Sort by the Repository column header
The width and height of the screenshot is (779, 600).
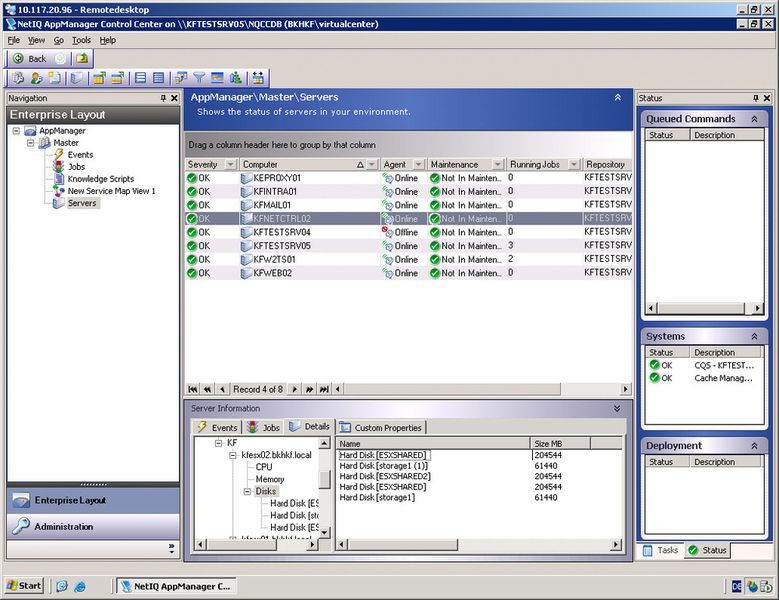(607, 164)
